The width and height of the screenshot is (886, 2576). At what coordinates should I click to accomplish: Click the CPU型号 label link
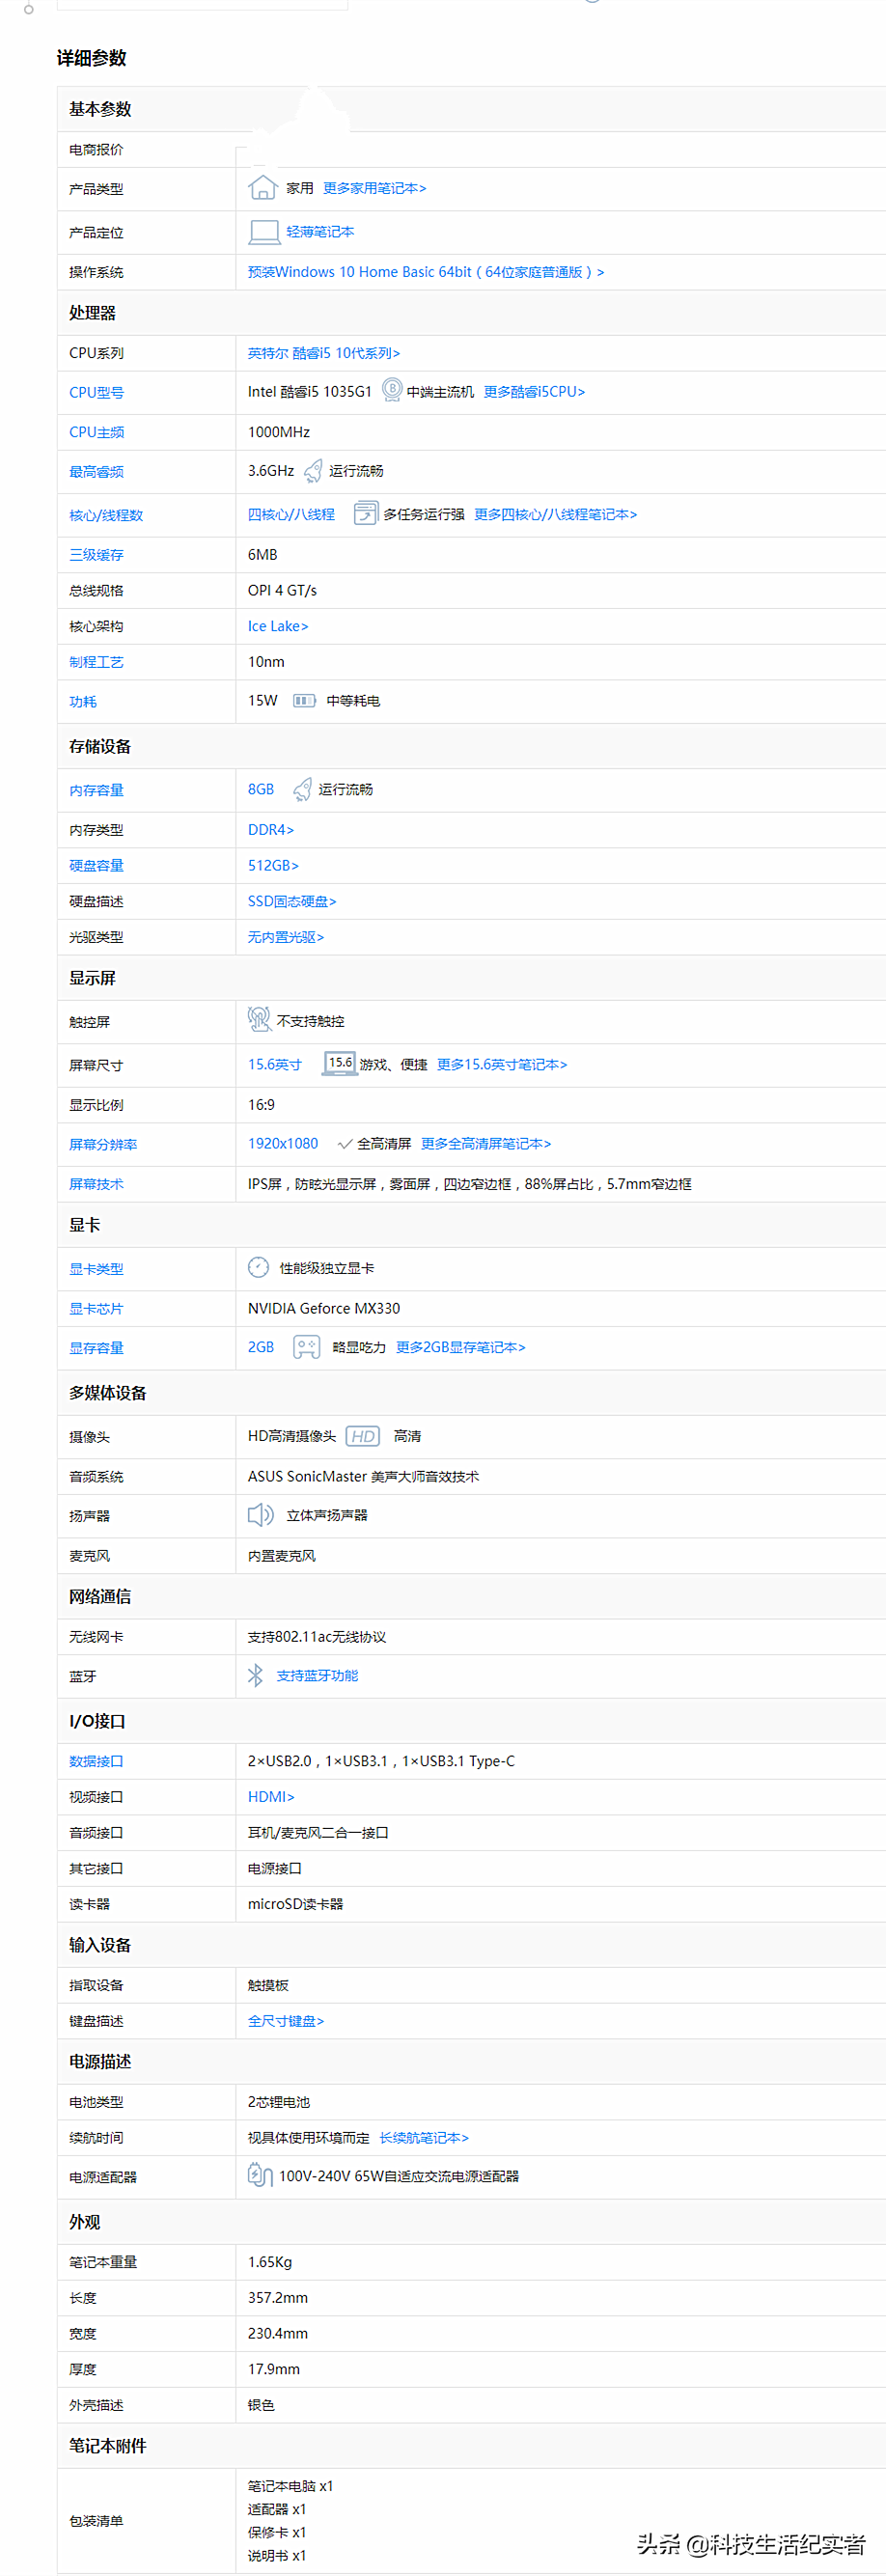coord(96,392)
